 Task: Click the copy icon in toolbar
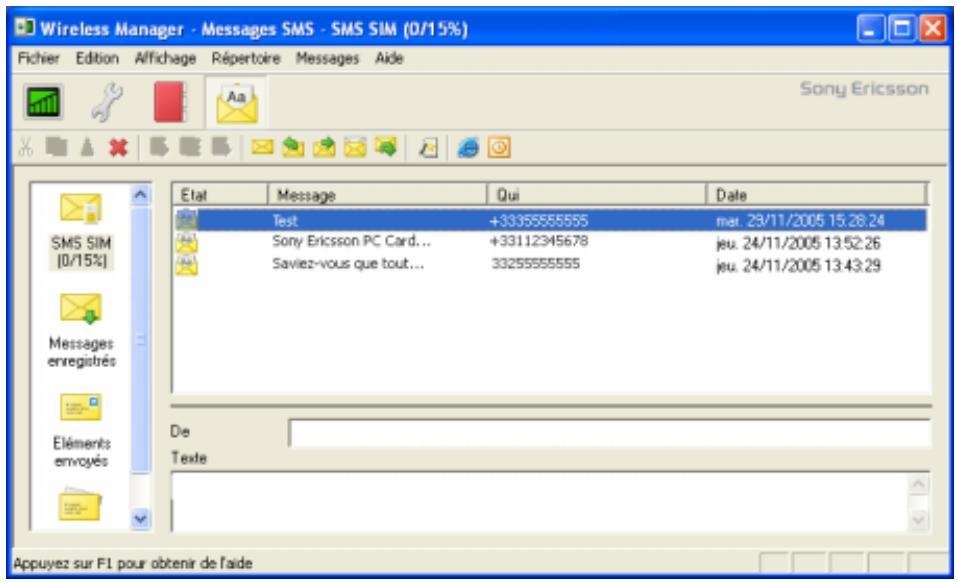[x=56, y=147]
